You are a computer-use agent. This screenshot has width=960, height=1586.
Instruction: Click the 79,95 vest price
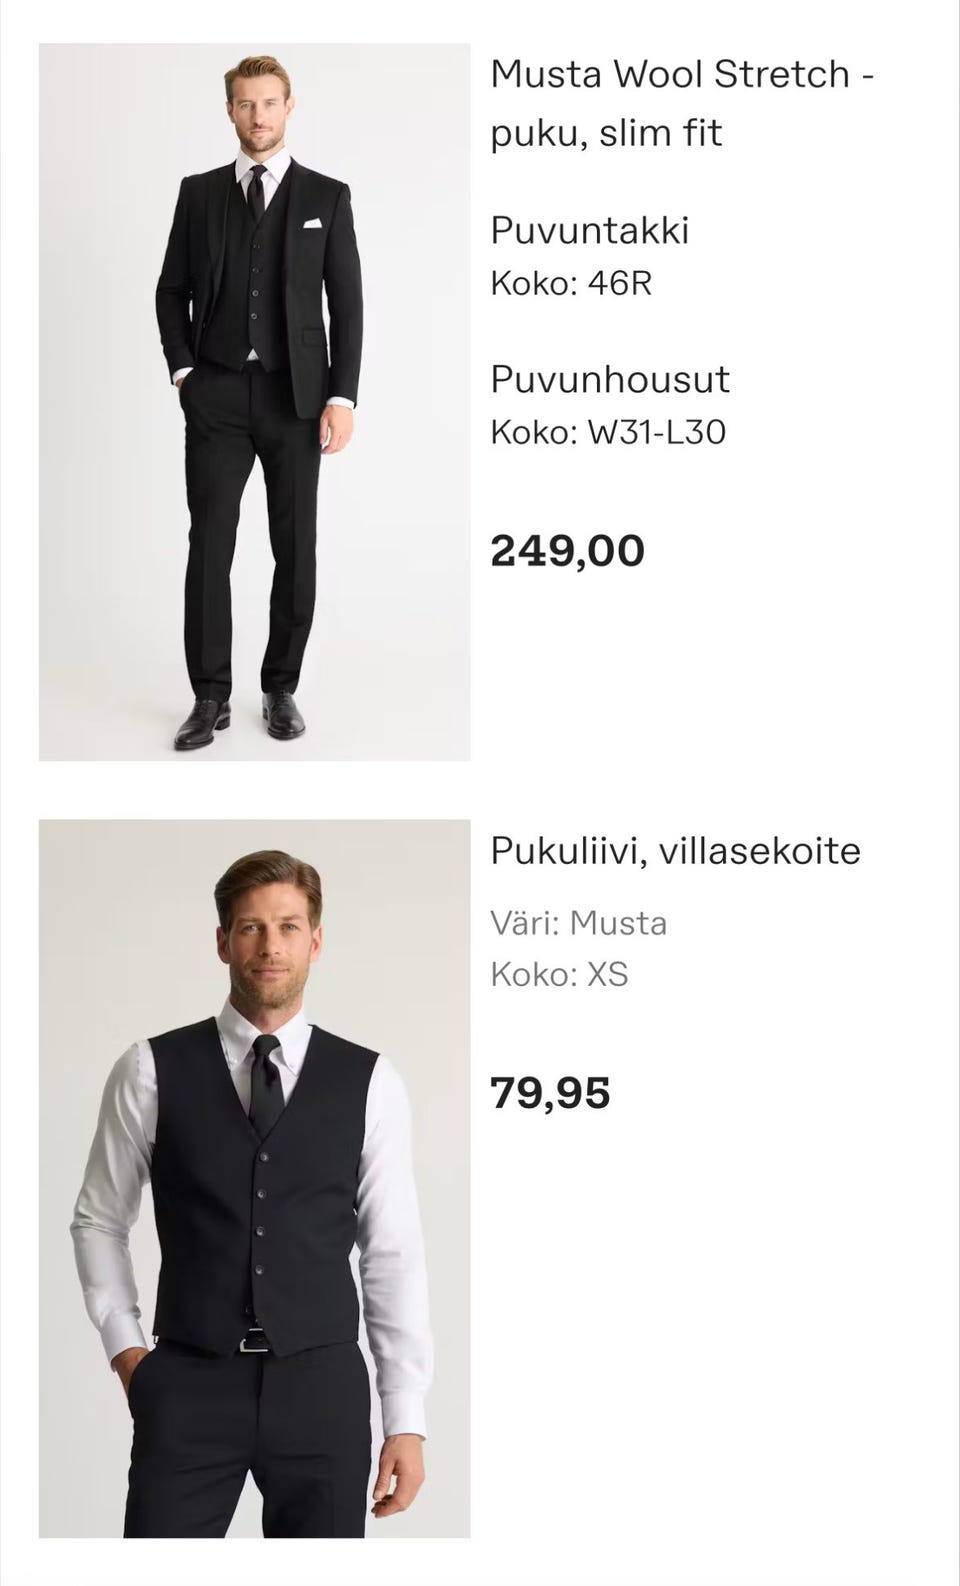point(550,1093)
